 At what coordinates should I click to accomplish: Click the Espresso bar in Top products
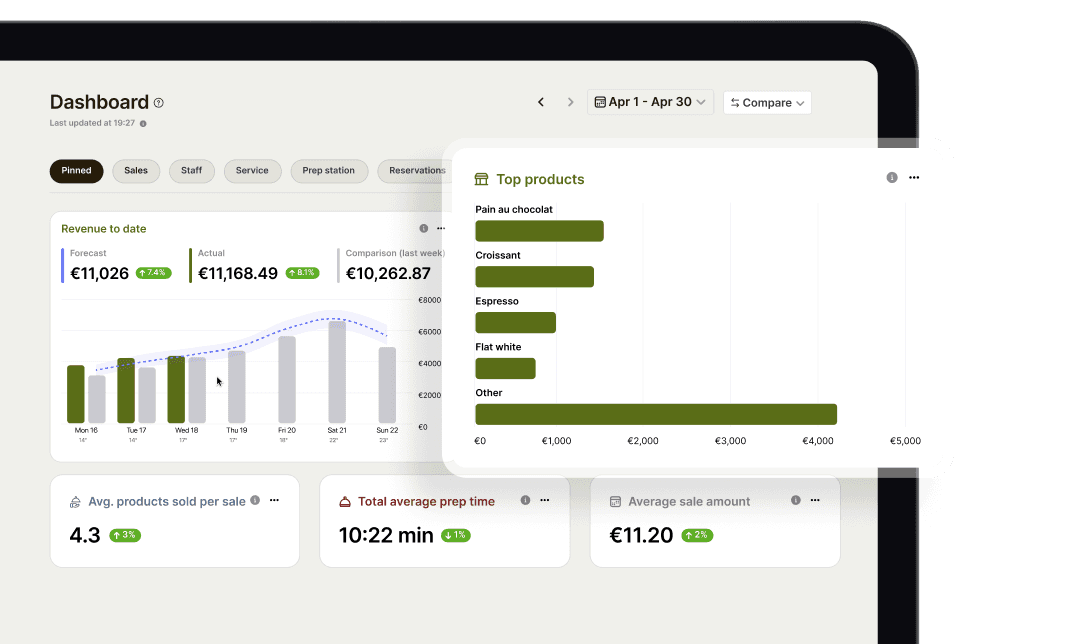pyautogui.click(x=515, y=322)
